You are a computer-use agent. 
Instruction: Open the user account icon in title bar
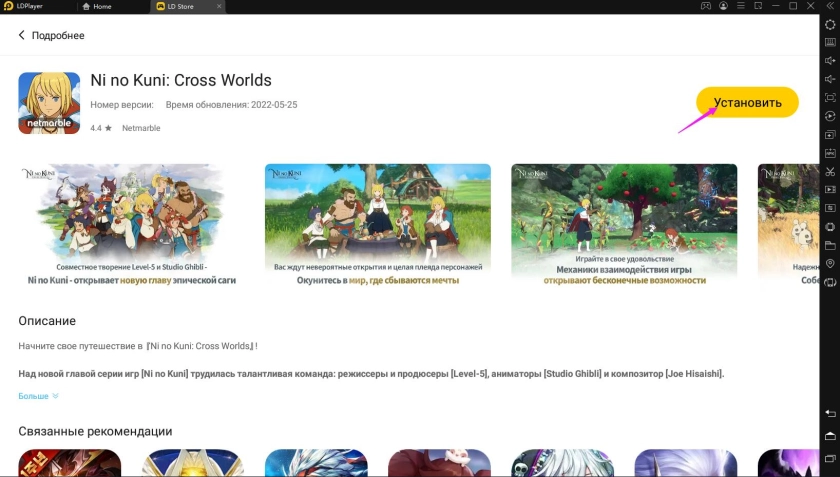coord(723,6)
